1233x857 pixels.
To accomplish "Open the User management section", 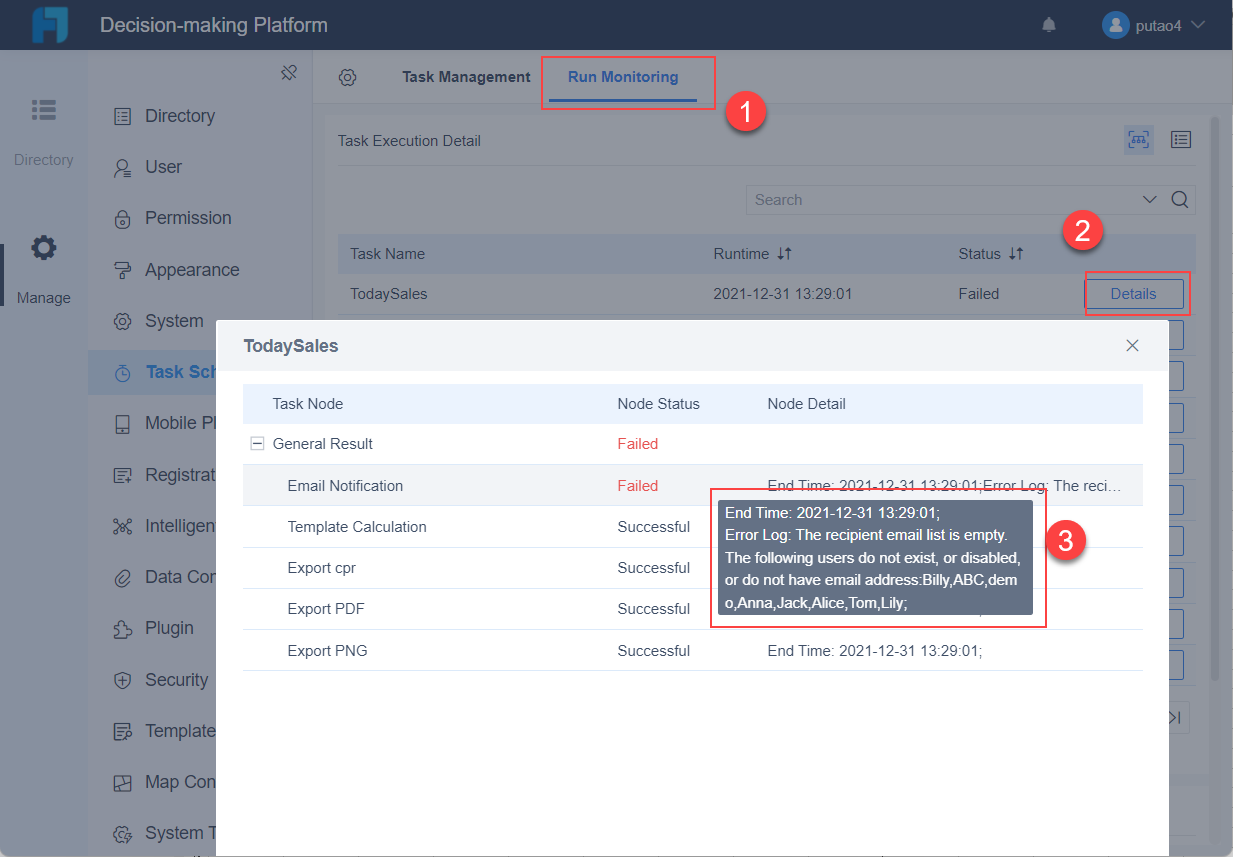I will tap(150, 166).
